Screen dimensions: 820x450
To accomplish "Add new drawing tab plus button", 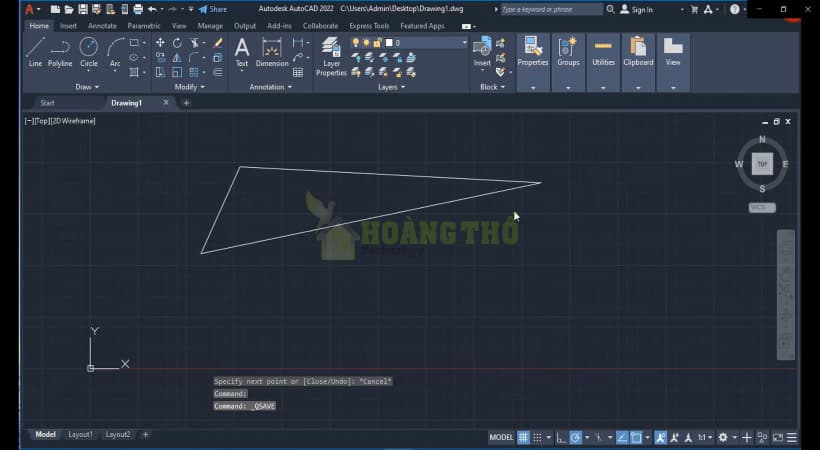I will [186, 103].
